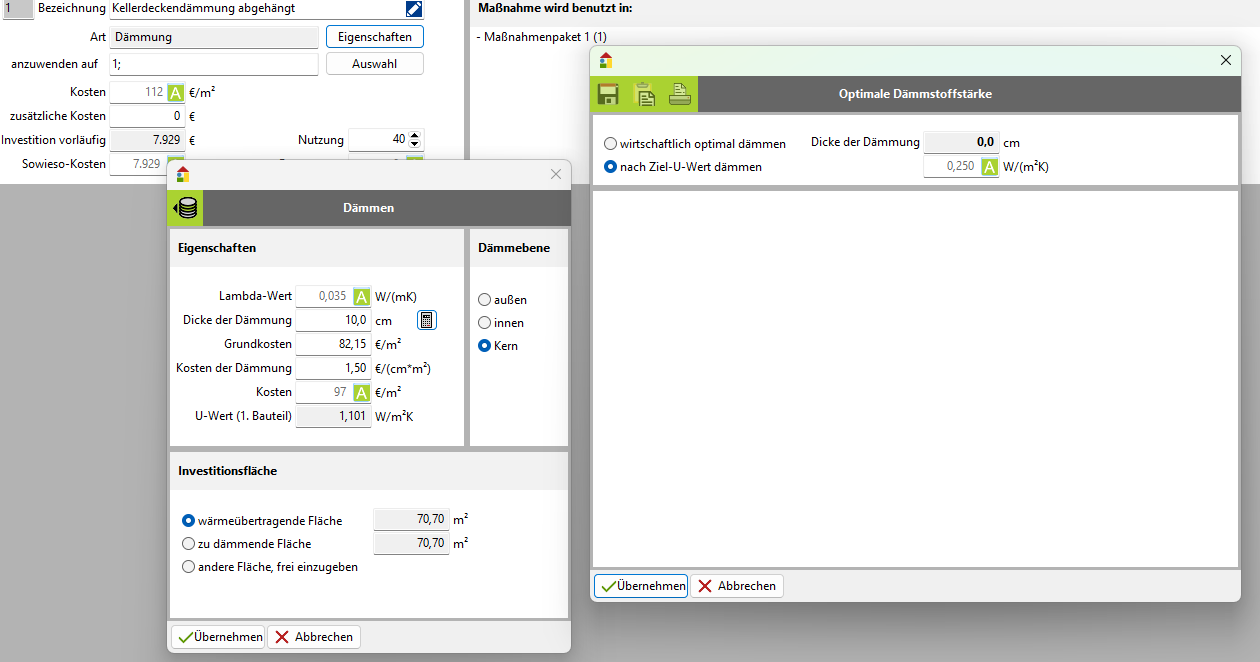Image resolution: width=1260 pixels, height=662 pixels.
Task: Select 'wirtschaftlich optimal dämmen' radio option
Action: pyautogui.click(x=610, y=144)
